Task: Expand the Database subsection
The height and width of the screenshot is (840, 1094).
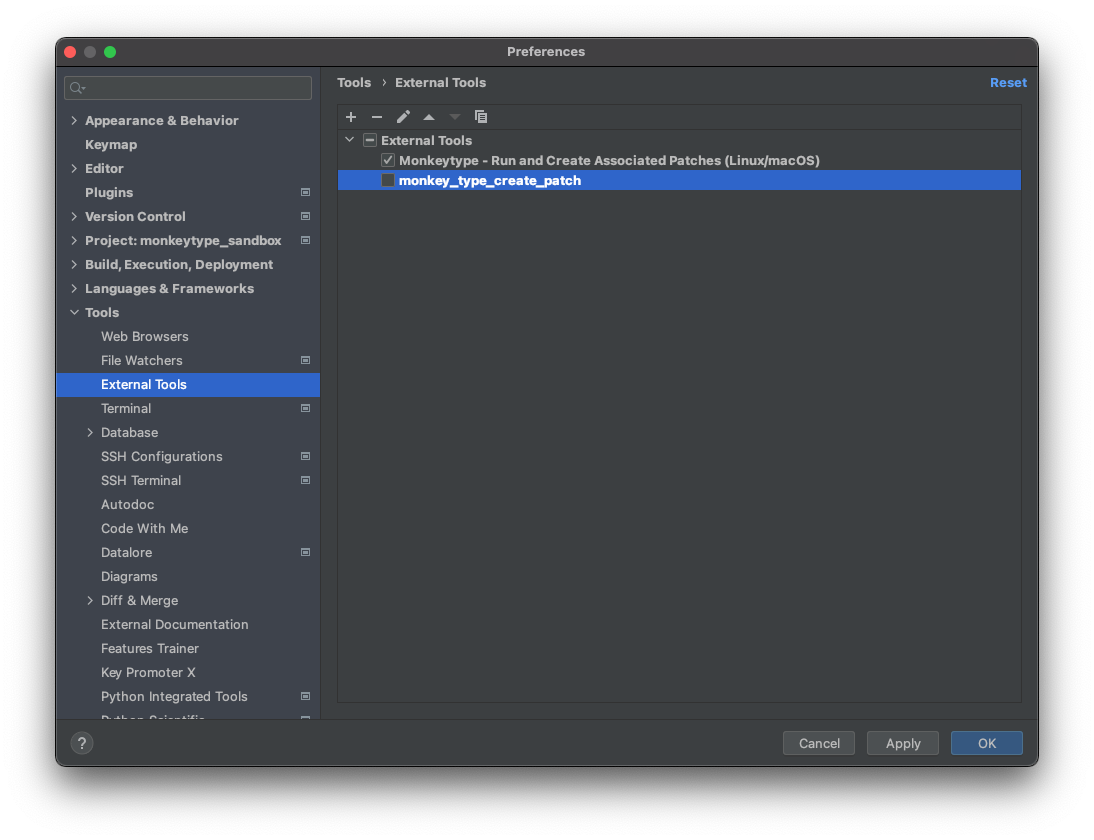Action: [90, 433]
